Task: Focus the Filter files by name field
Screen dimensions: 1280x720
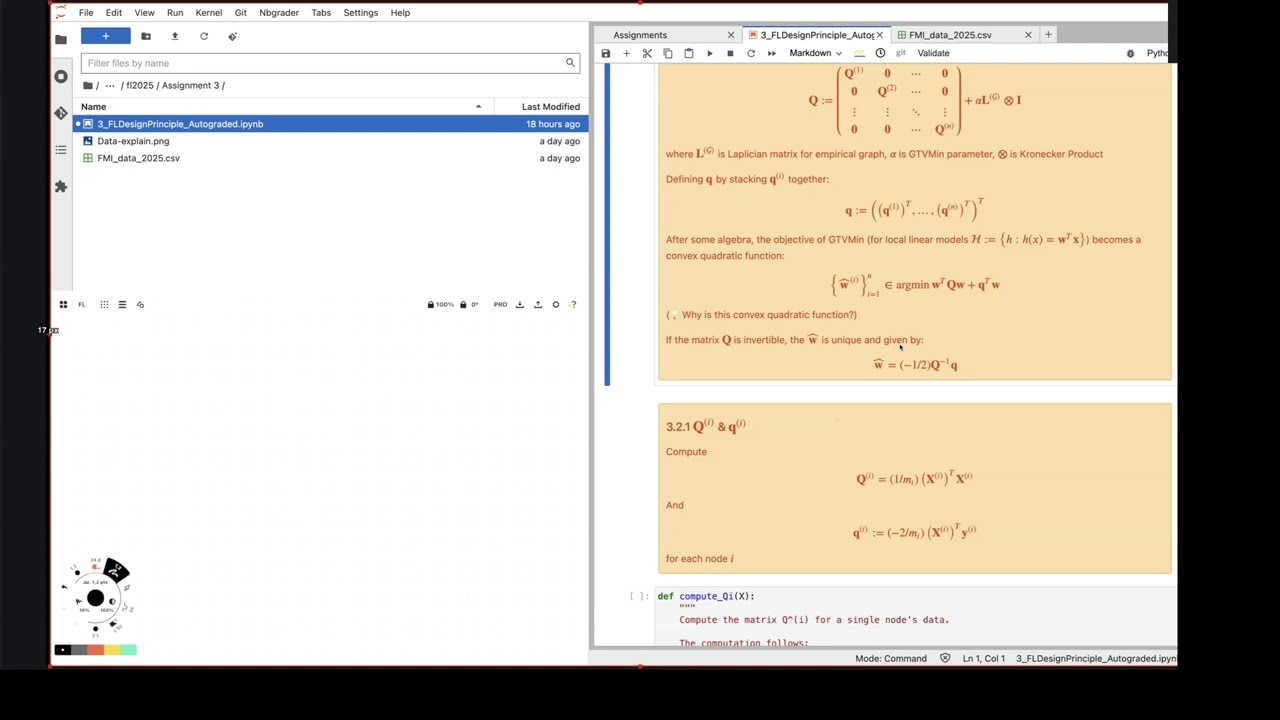Action: [330, 63]
